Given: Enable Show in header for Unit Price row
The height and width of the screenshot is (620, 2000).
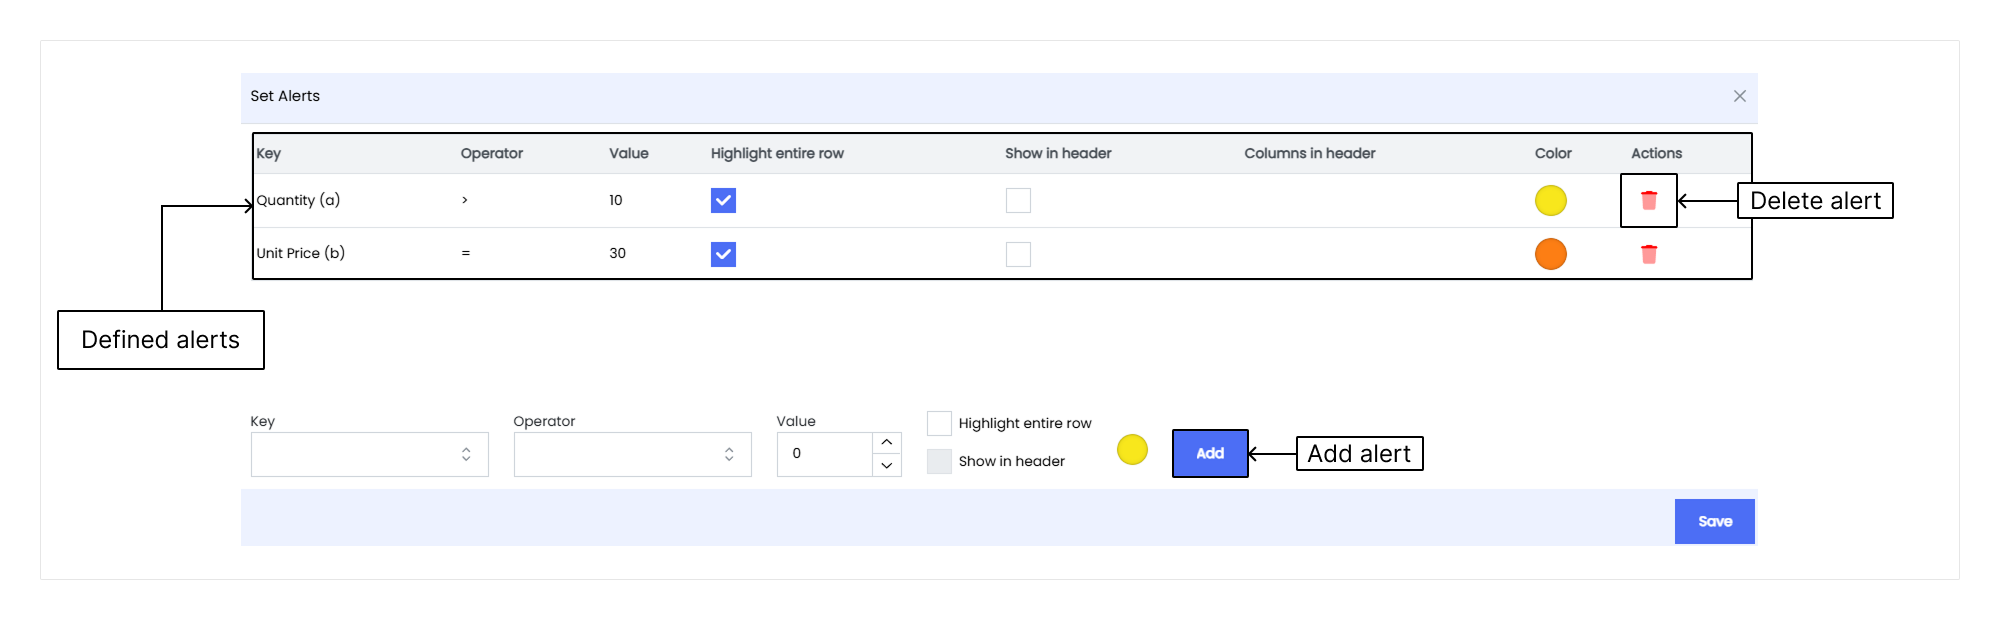Looking at the screenshot, I should (x=1018, y=254).
